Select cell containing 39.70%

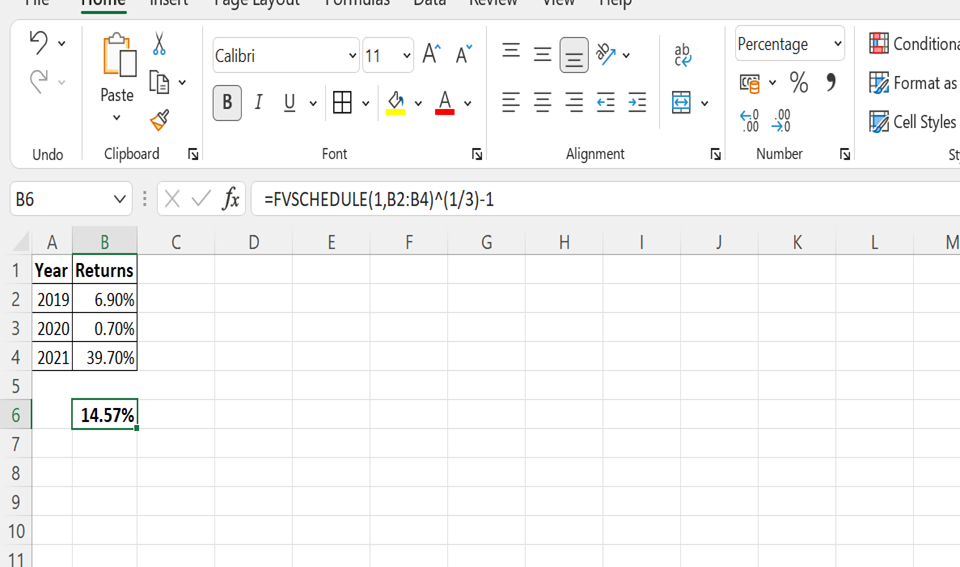point(105,357)
